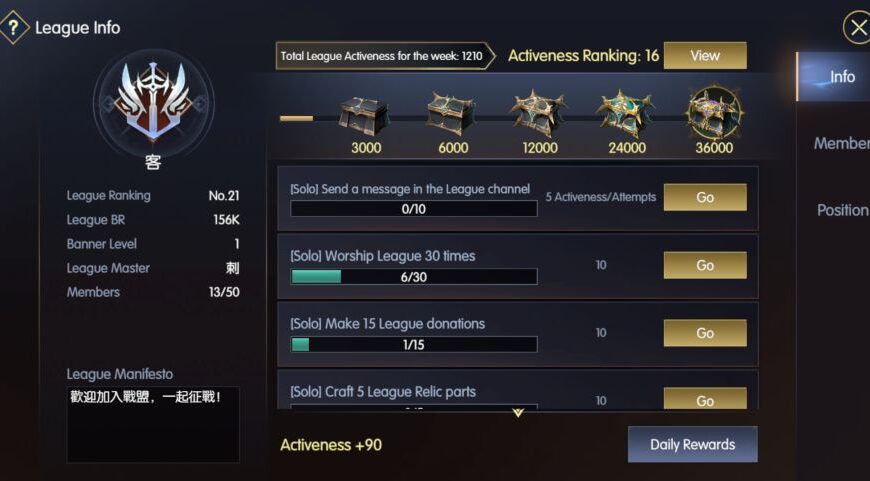Click the Worship League 6/30 progress bar
Viewport: 870px width, 481px height.
pyautogui.click(x=413, y=277)
